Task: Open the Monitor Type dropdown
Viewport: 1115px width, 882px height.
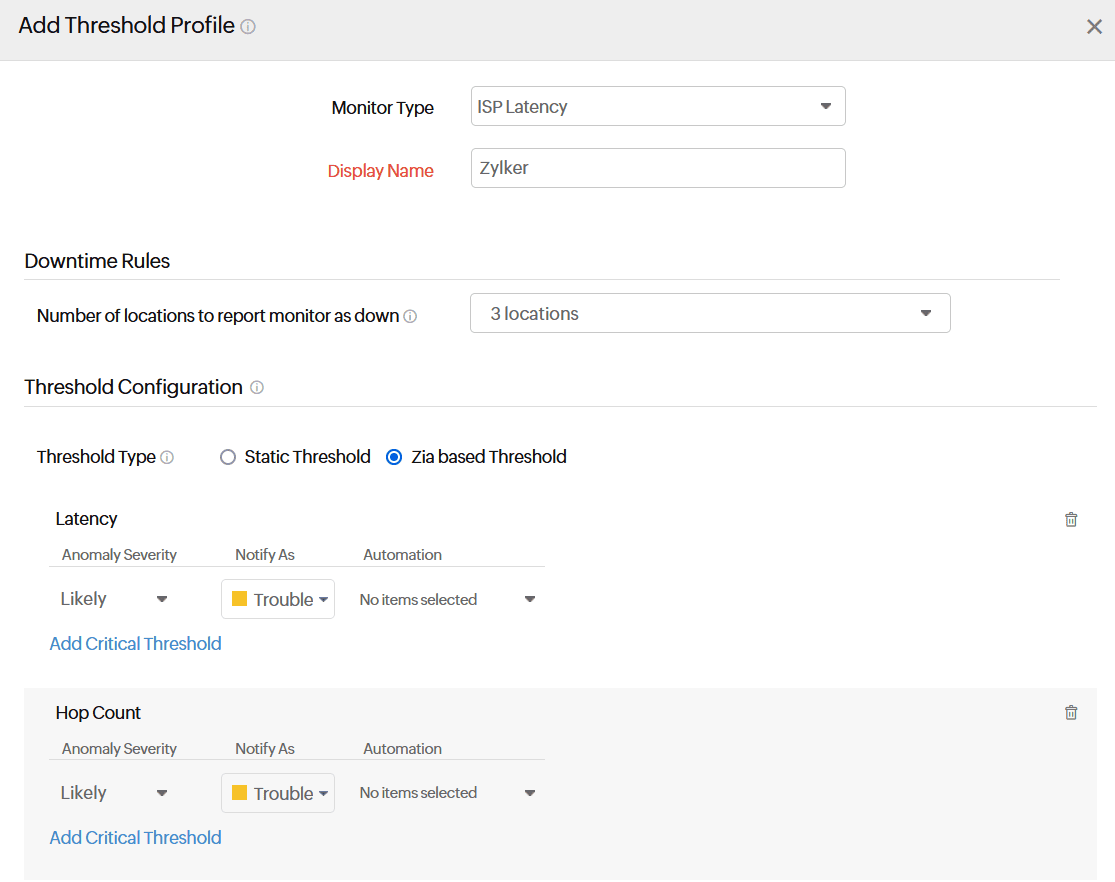Action: tap(657, 106)
